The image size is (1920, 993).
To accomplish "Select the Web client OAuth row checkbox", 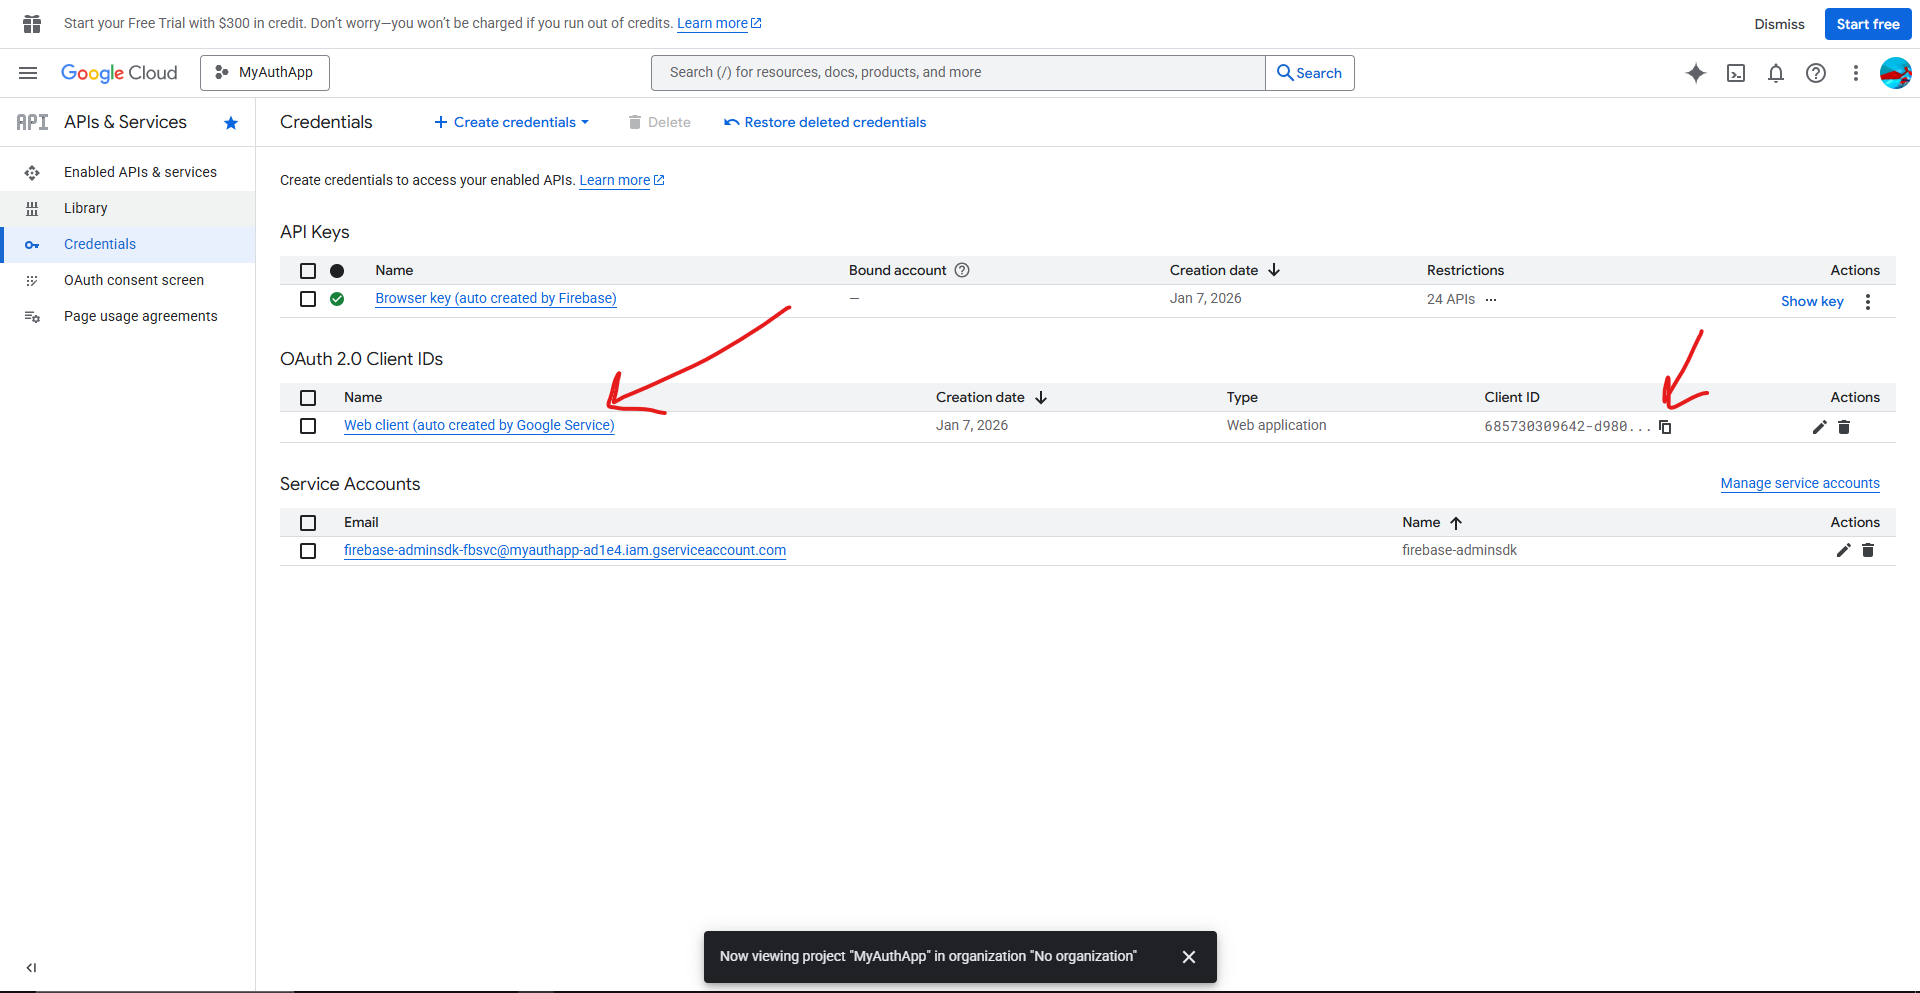I will coord(308,426).
